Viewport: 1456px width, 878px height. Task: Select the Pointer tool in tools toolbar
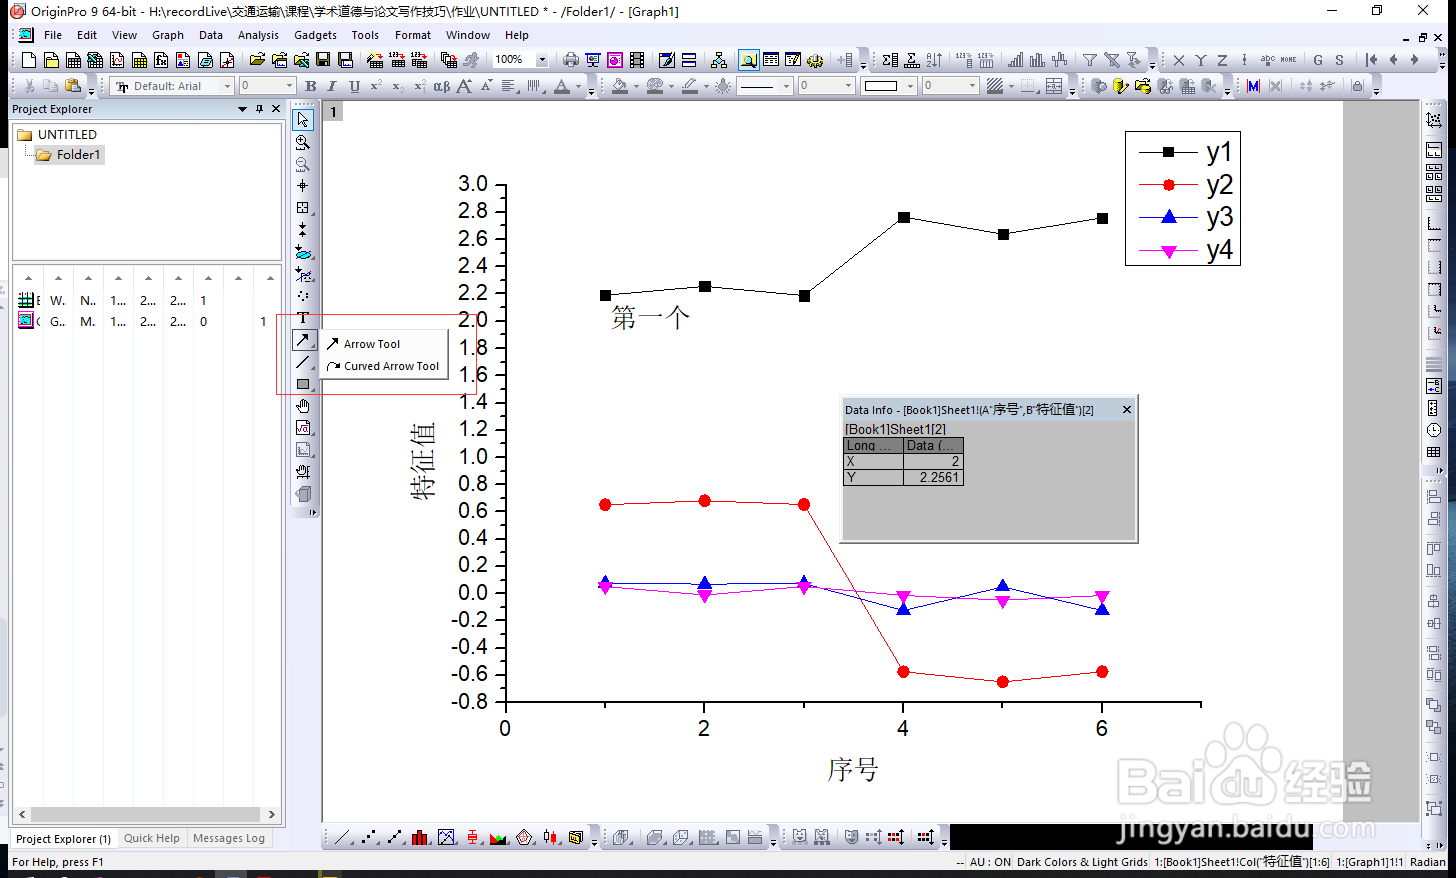tap(303, 120)
